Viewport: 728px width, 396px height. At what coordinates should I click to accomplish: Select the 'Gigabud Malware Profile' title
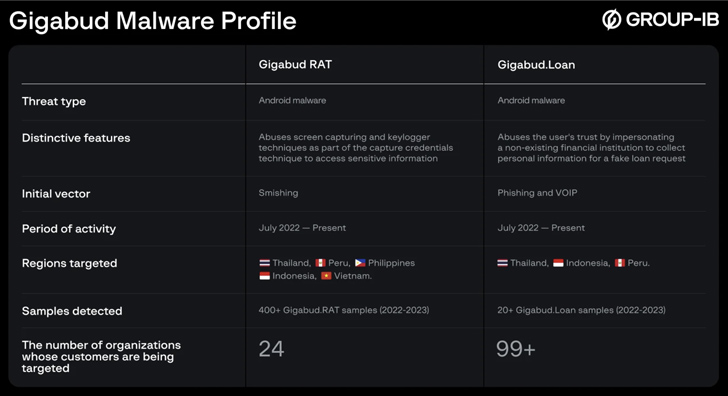click(x=153, y=21)
